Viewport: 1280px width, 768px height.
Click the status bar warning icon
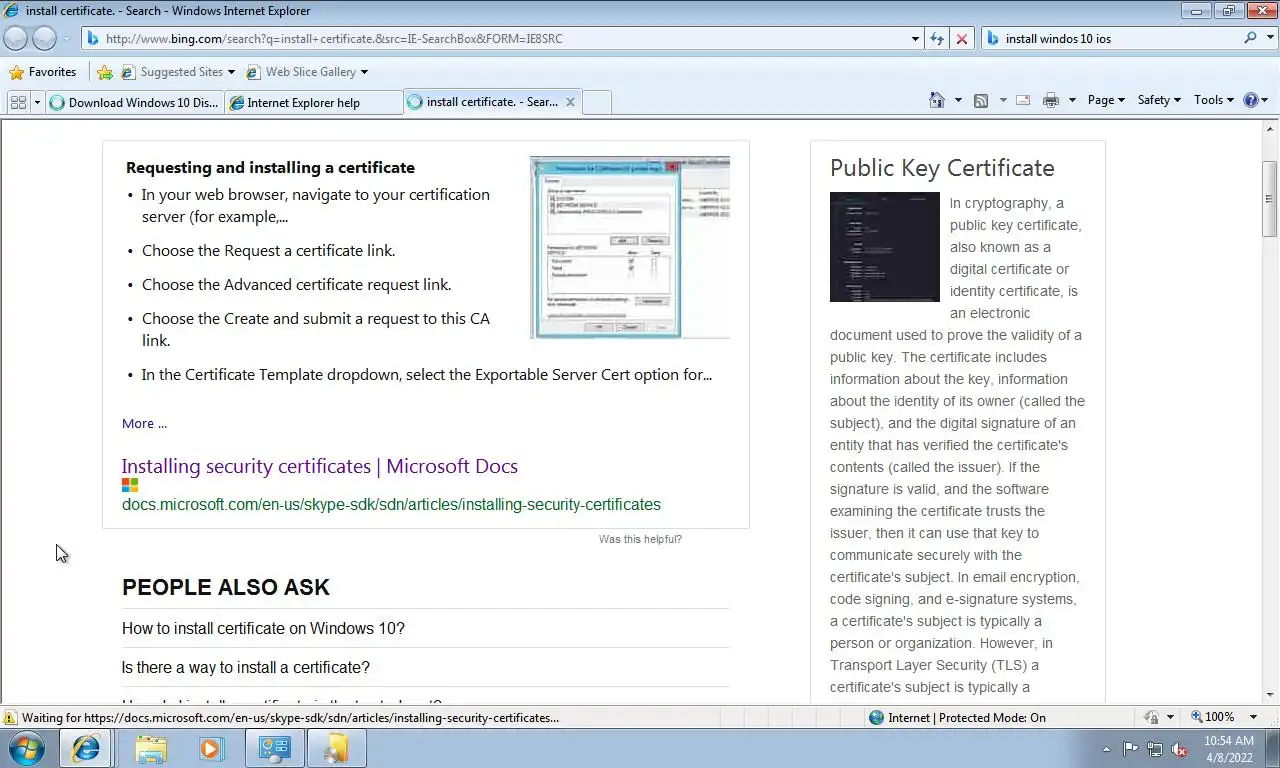click(10, 717)
